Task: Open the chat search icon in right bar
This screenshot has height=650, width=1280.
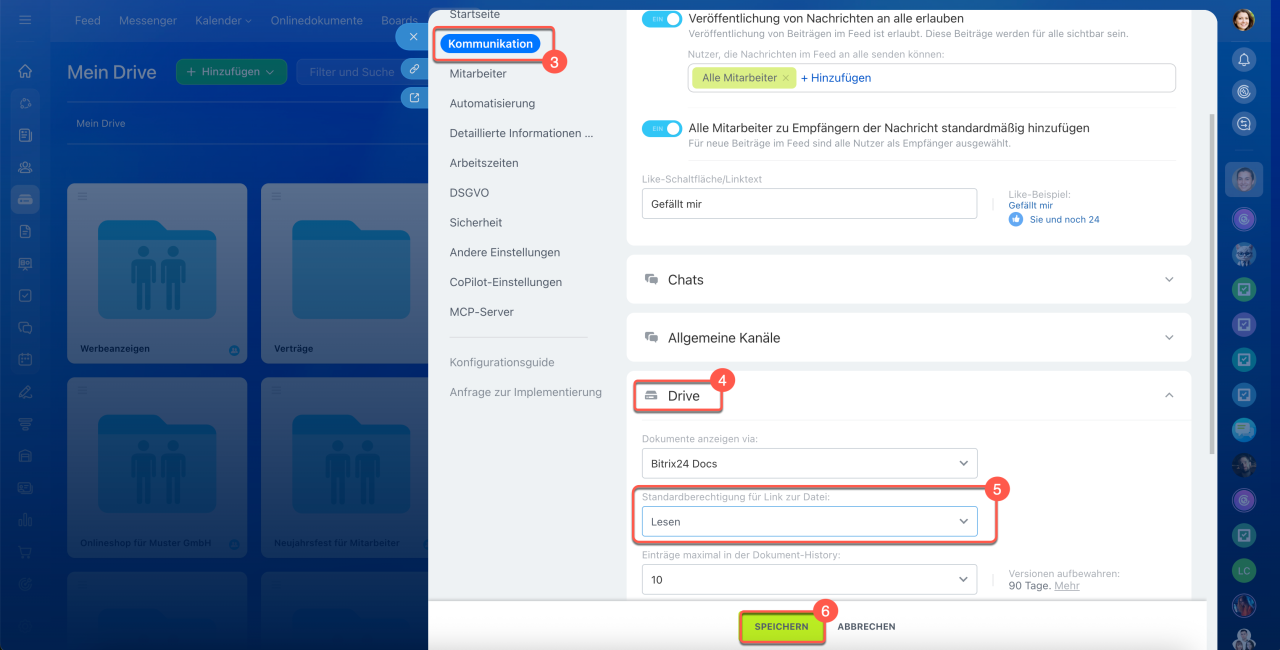Action: click(x=1243, y=123)
